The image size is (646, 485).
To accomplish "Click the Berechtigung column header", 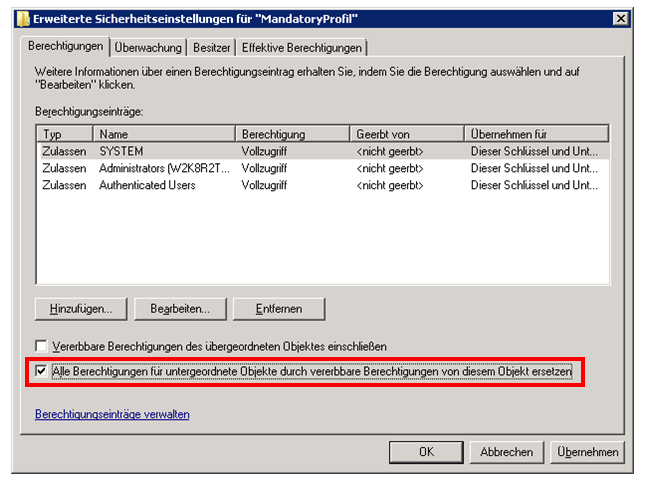I will [293, 134].
